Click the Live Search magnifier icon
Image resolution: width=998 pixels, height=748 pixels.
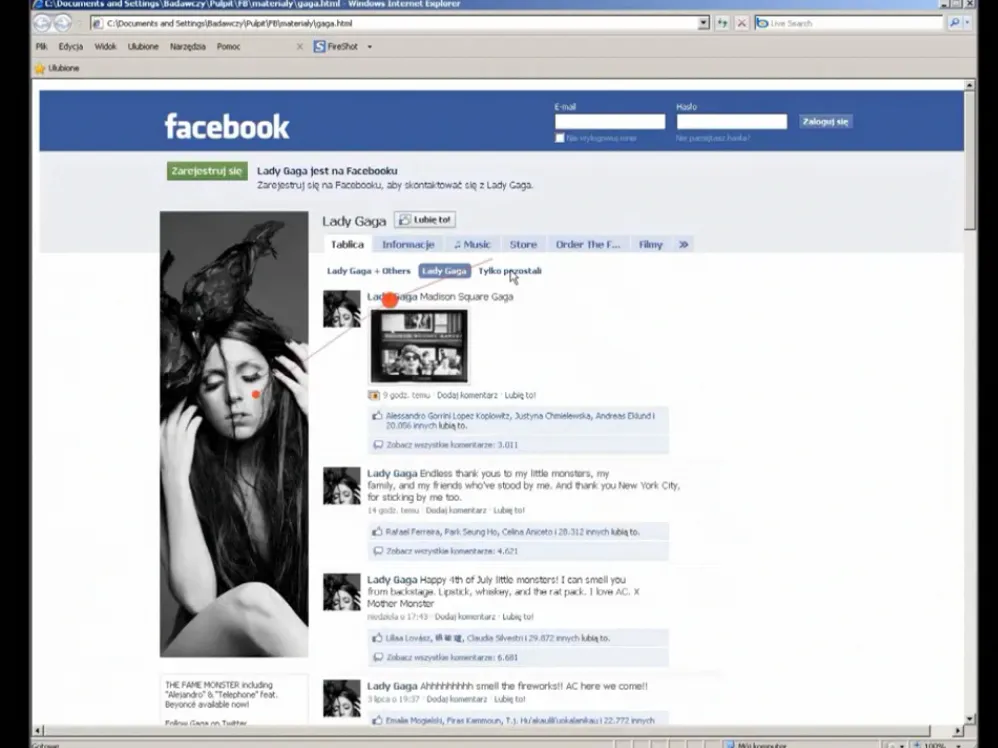pyautogui.click(x=954, y=23)
